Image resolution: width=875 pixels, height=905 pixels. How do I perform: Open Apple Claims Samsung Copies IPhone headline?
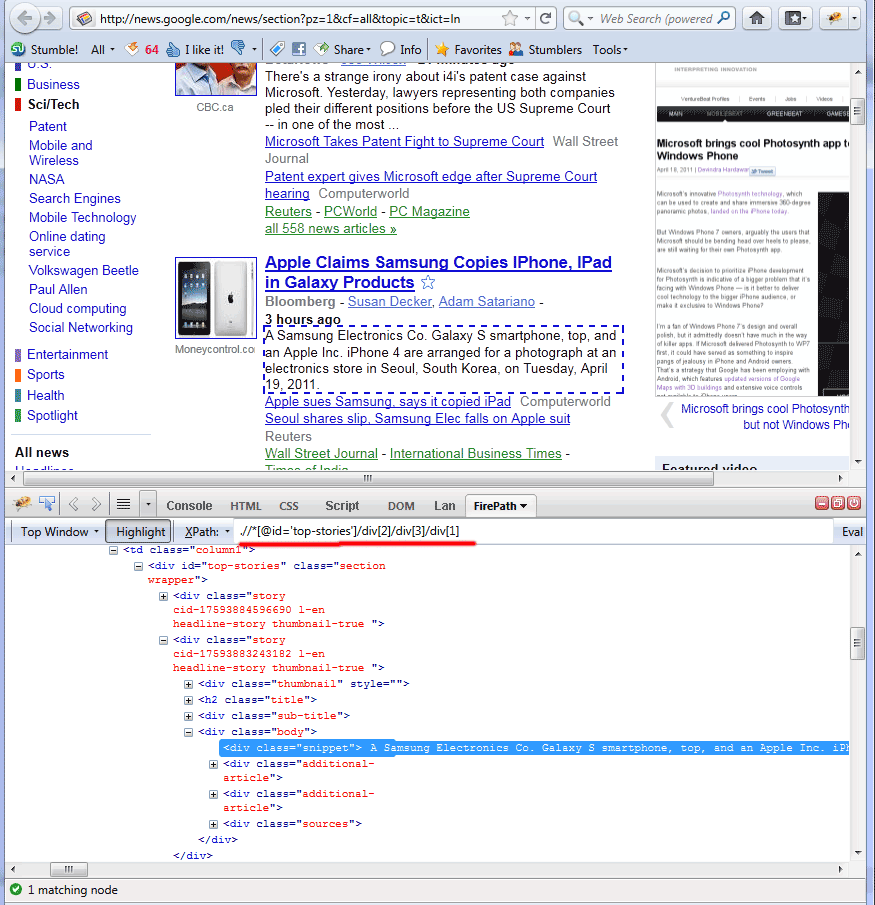438,272
